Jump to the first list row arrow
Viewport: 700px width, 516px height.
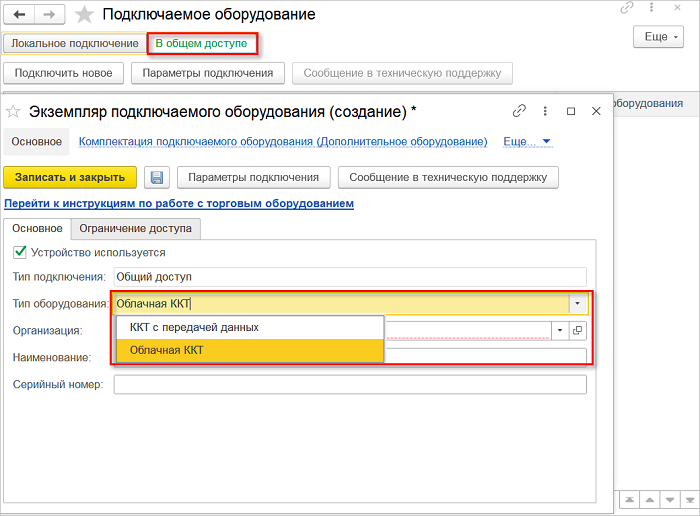(630, 498)
